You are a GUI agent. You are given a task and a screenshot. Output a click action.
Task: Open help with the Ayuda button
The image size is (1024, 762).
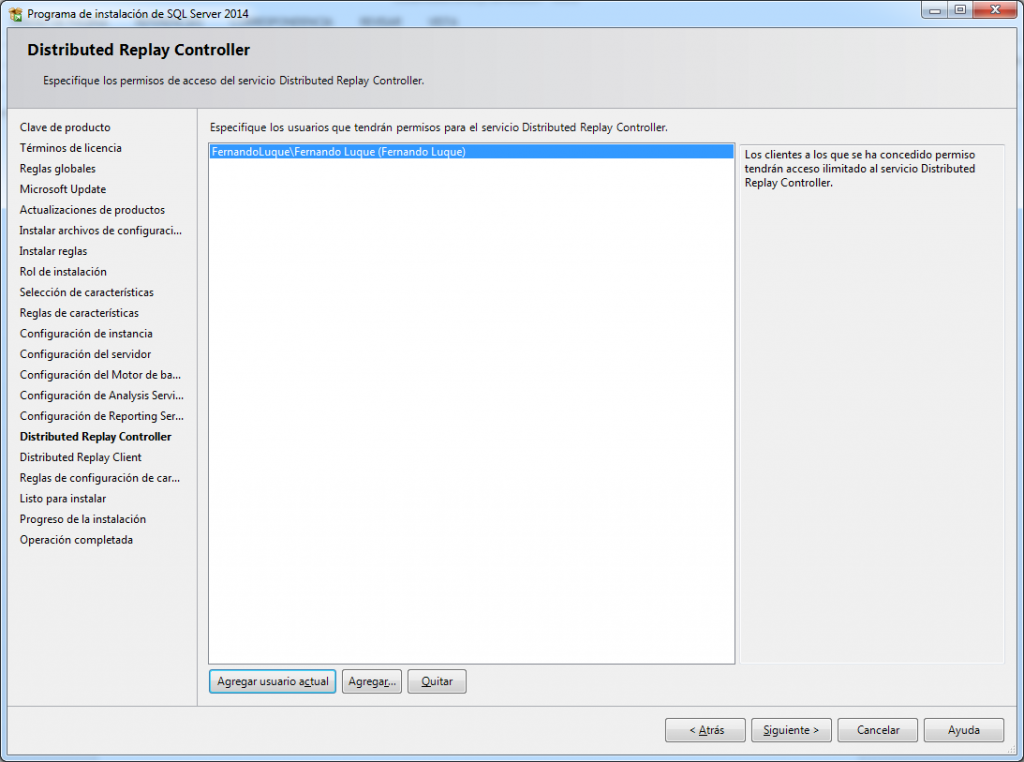[x=963, y=730]
